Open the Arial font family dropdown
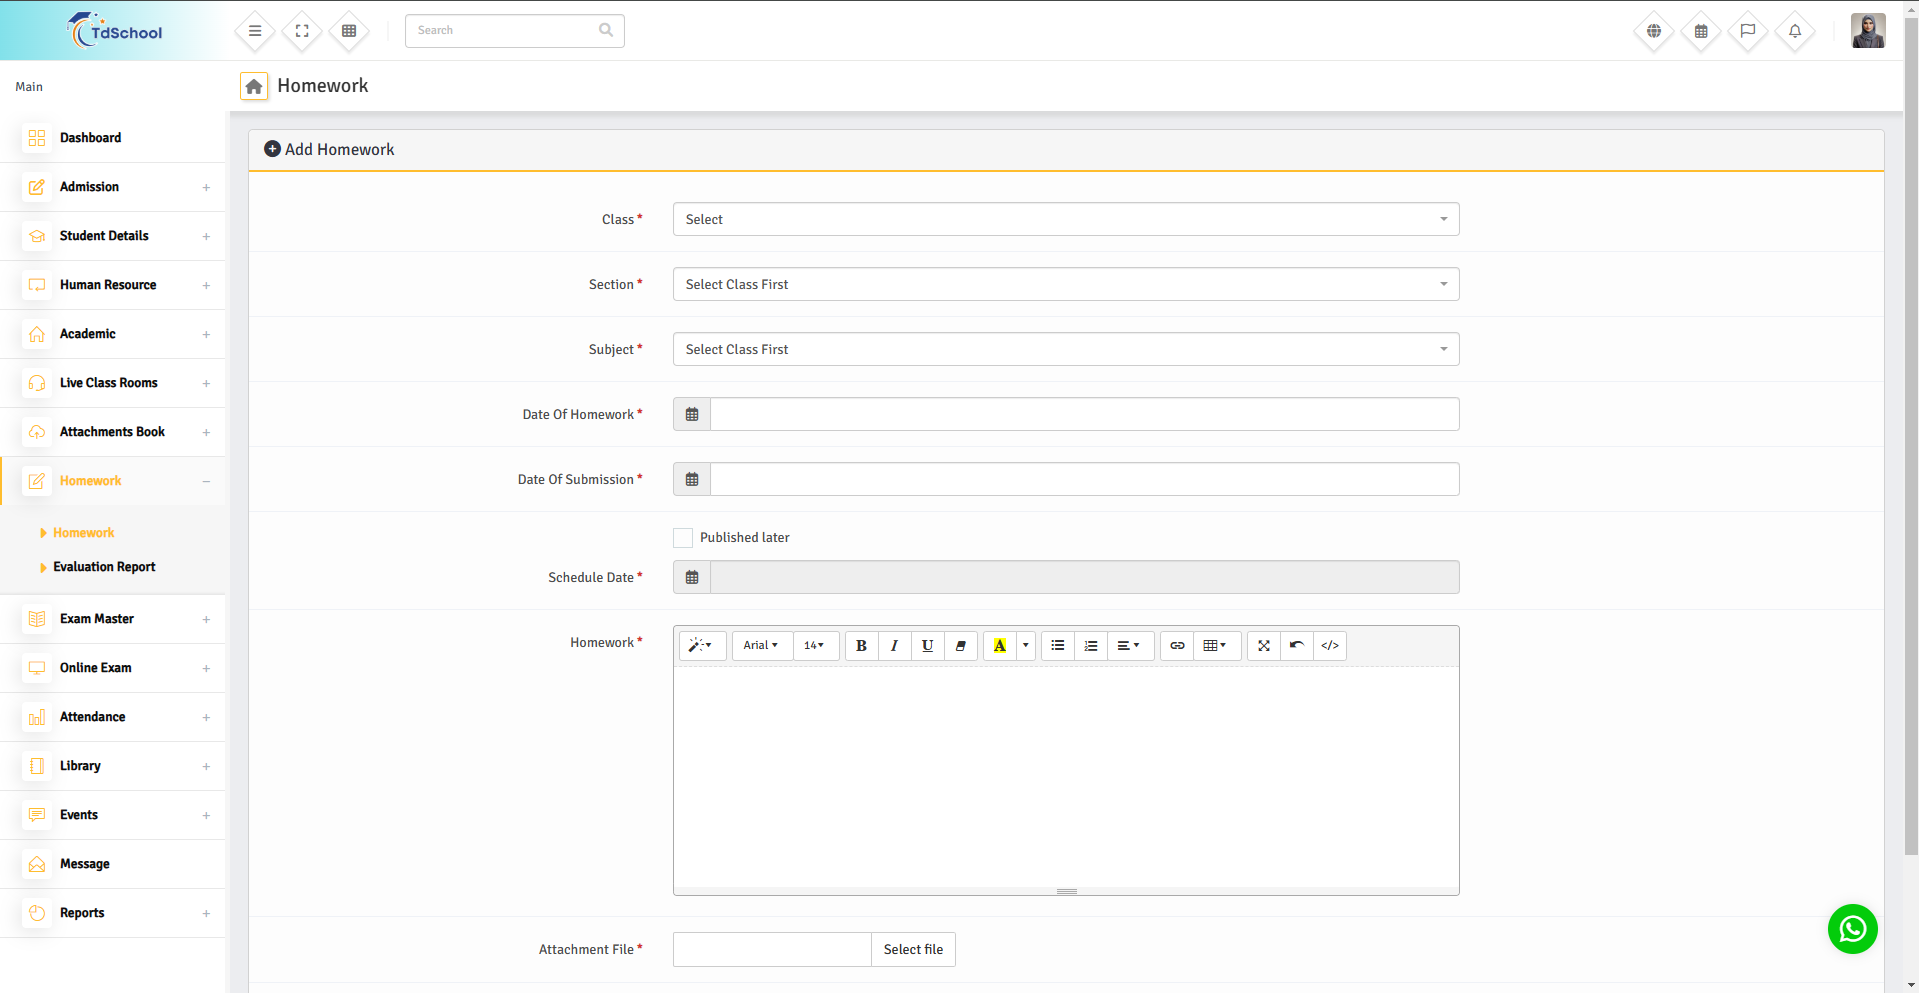Screen dimensions: 1919x993 point(760,646)
